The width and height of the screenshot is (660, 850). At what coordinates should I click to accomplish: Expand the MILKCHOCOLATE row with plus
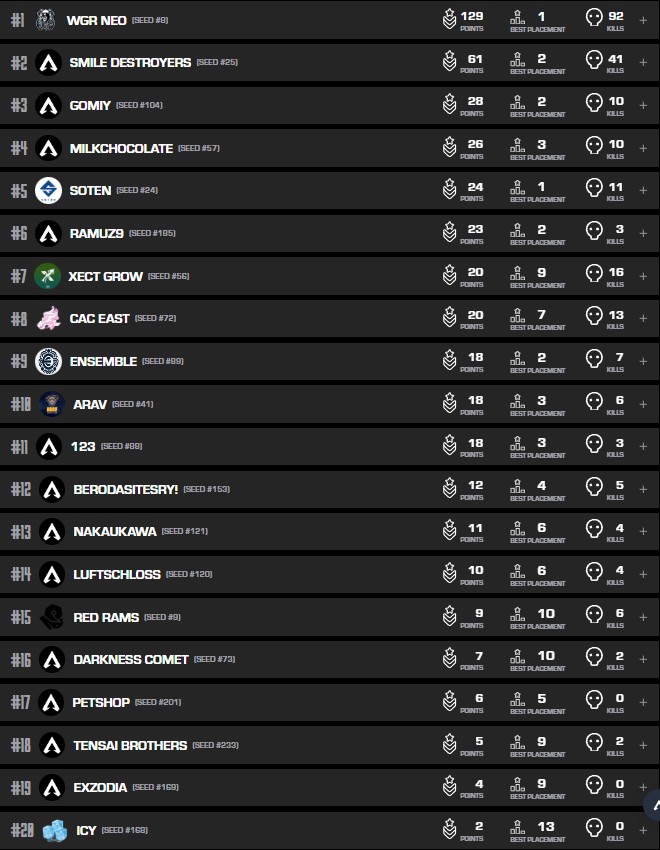pos(643,148)
